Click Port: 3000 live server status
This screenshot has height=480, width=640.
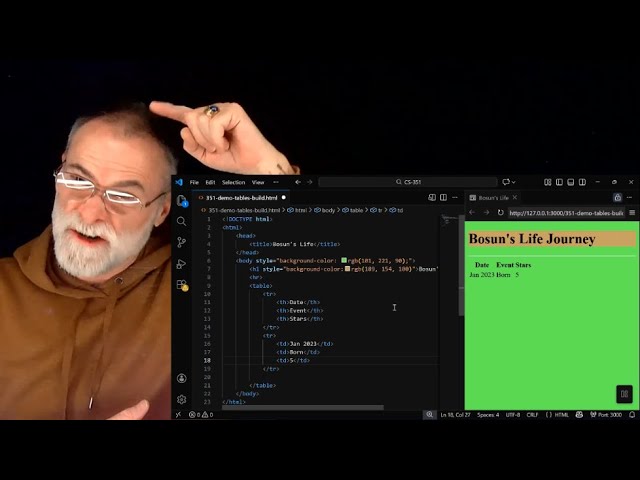tap(606, 415)
